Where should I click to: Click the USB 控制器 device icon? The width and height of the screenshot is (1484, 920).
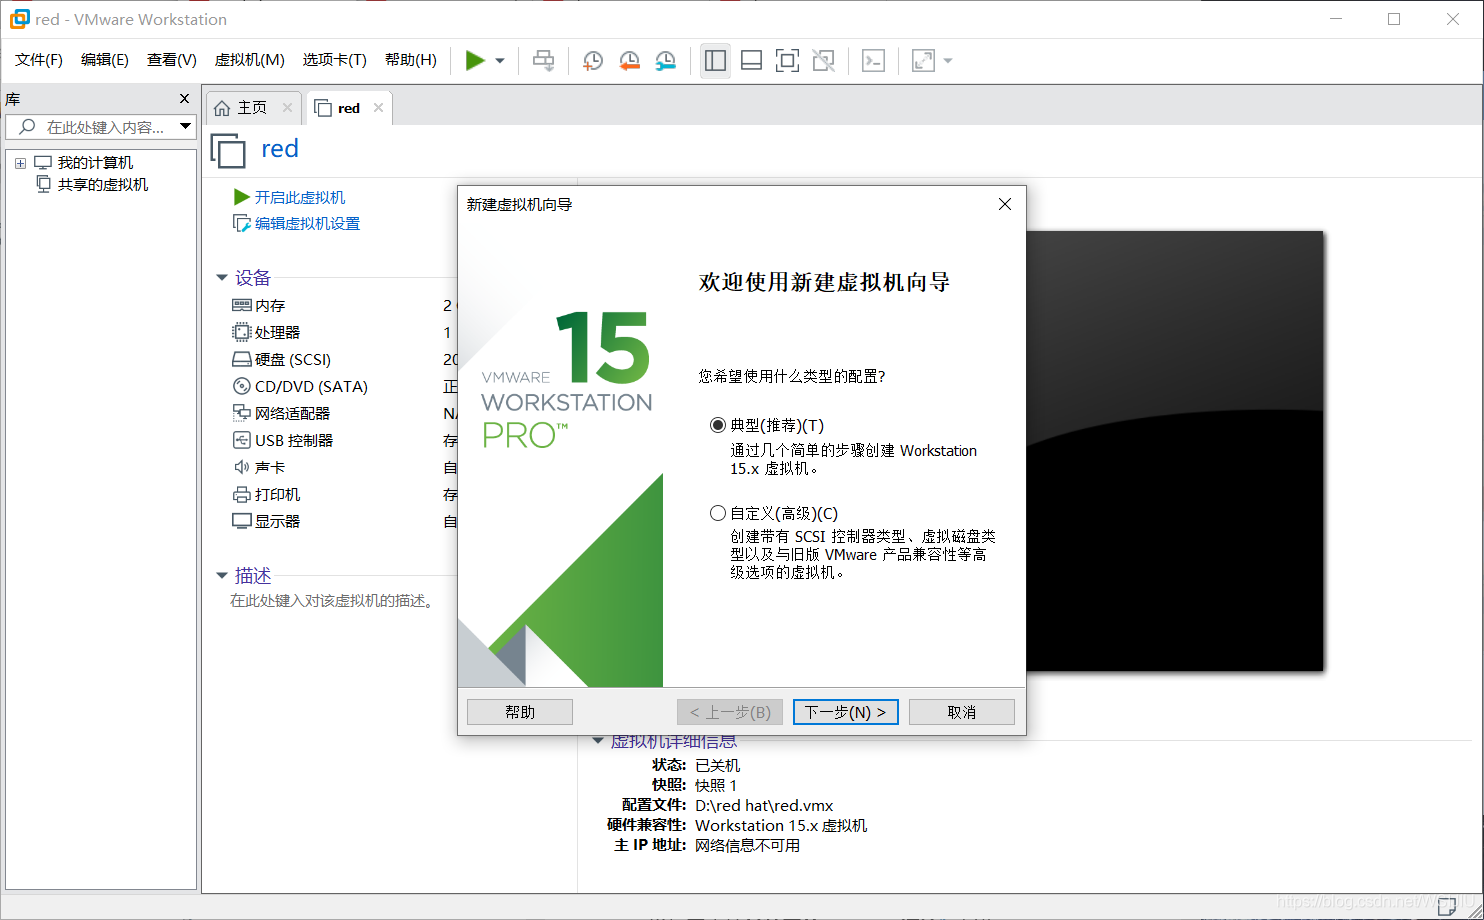click(242, 440)
